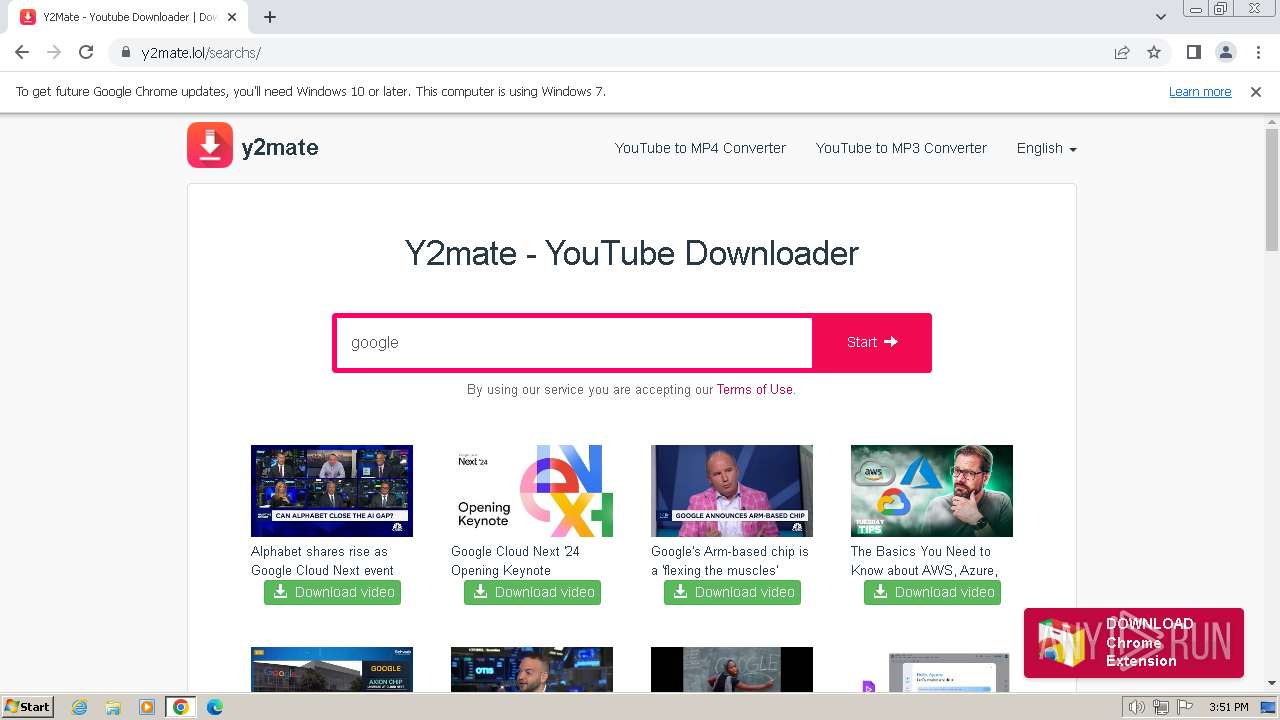Click the Start button to search
The height and width of the screenshot is (720, 1280).
click(872, 342)
